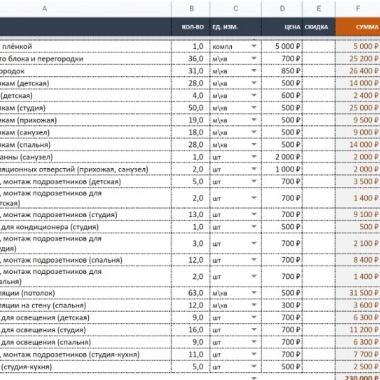380x380 pixels.
Task: Select column E header
Action: [x=319, y=9]
